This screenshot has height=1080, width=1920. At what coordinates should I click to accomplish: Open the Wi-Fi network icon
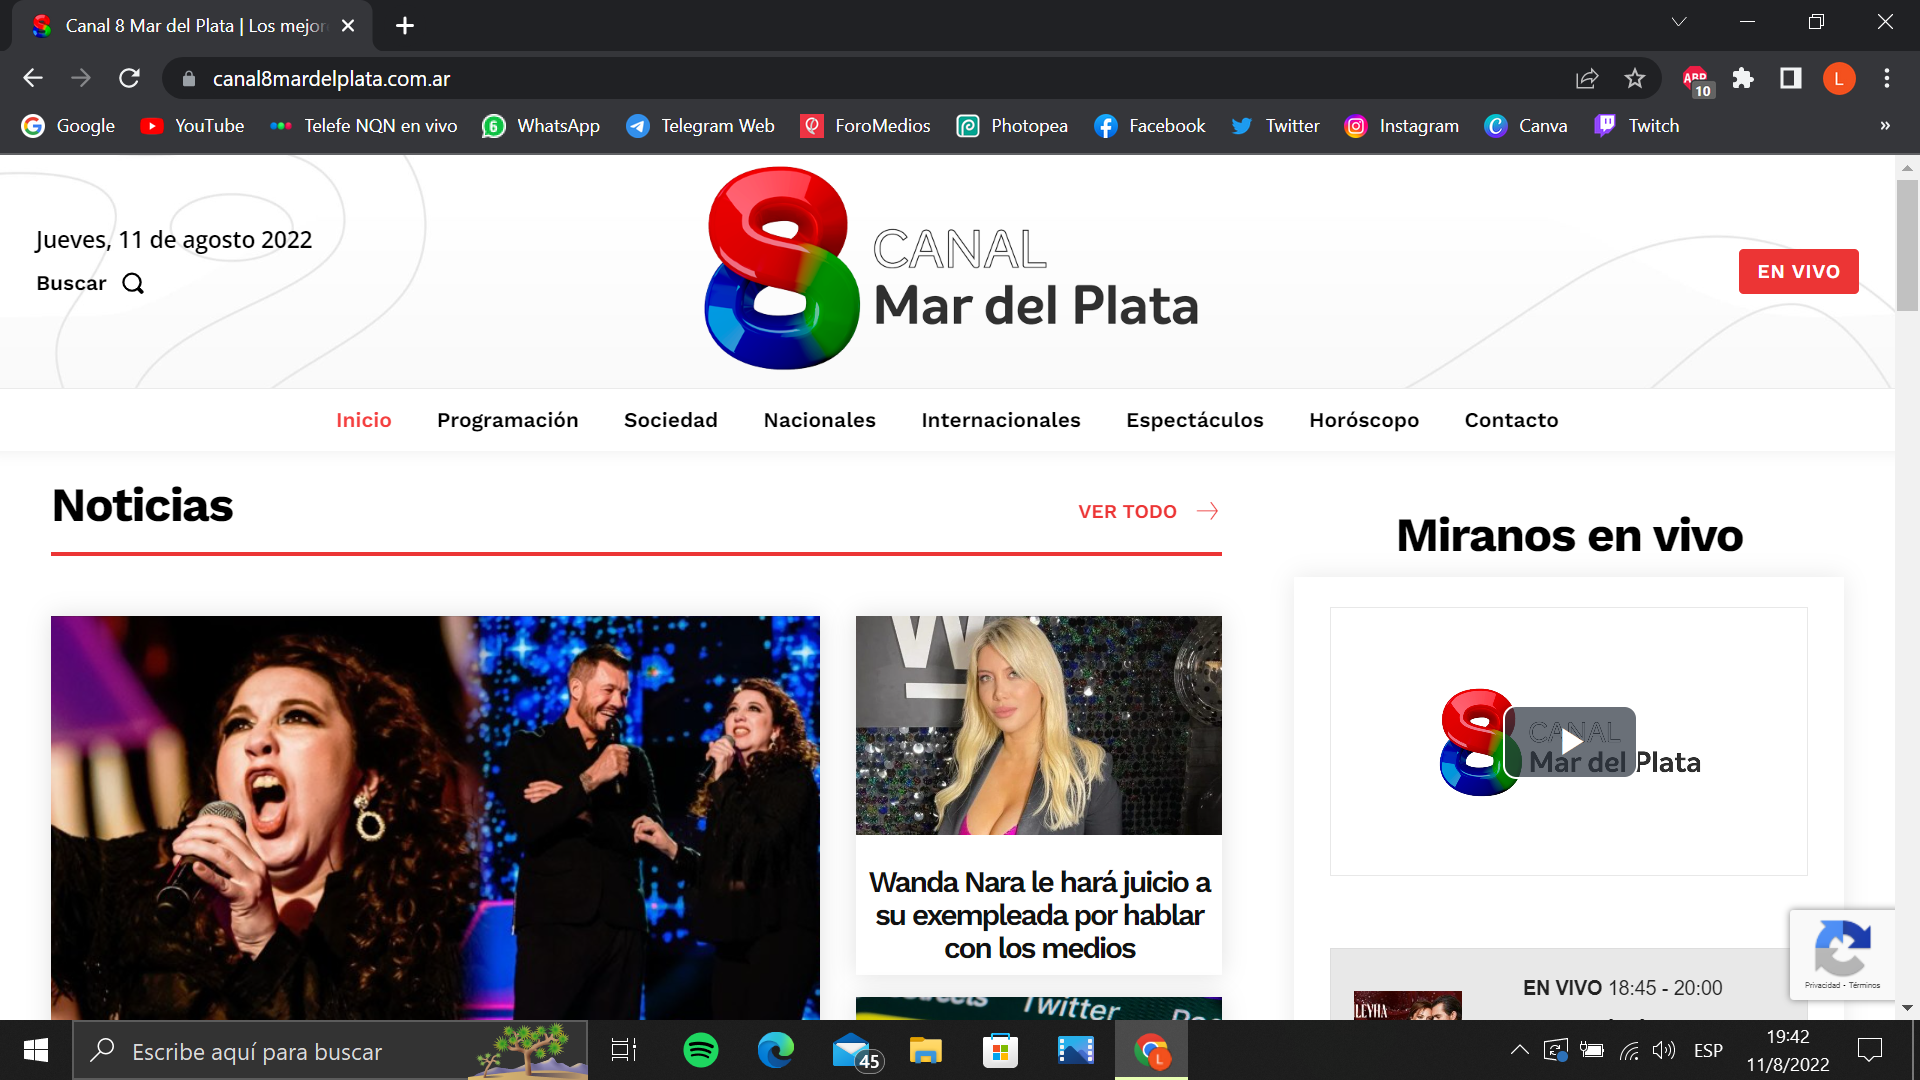click(1629, 1050)
